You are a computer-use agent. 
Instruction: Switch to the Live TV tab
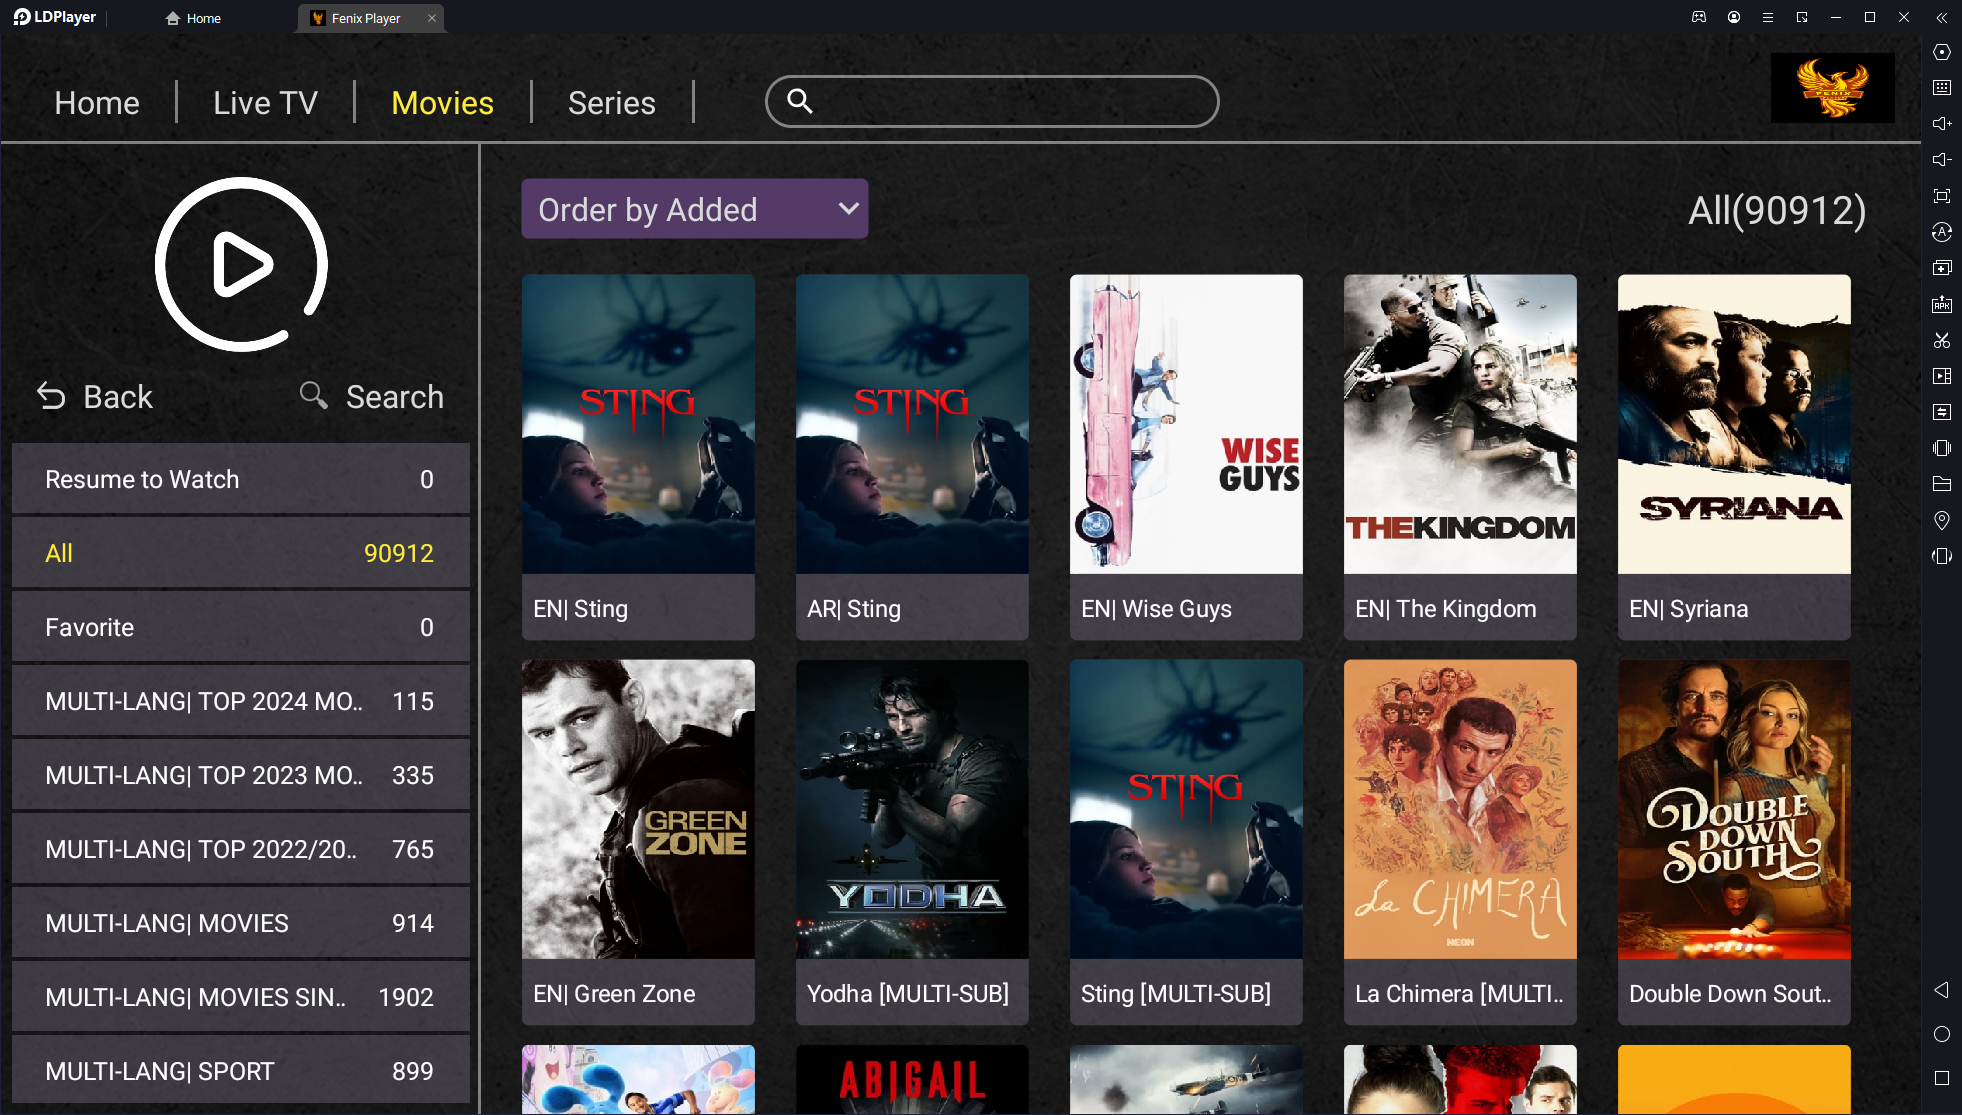[x=265, y=101]
